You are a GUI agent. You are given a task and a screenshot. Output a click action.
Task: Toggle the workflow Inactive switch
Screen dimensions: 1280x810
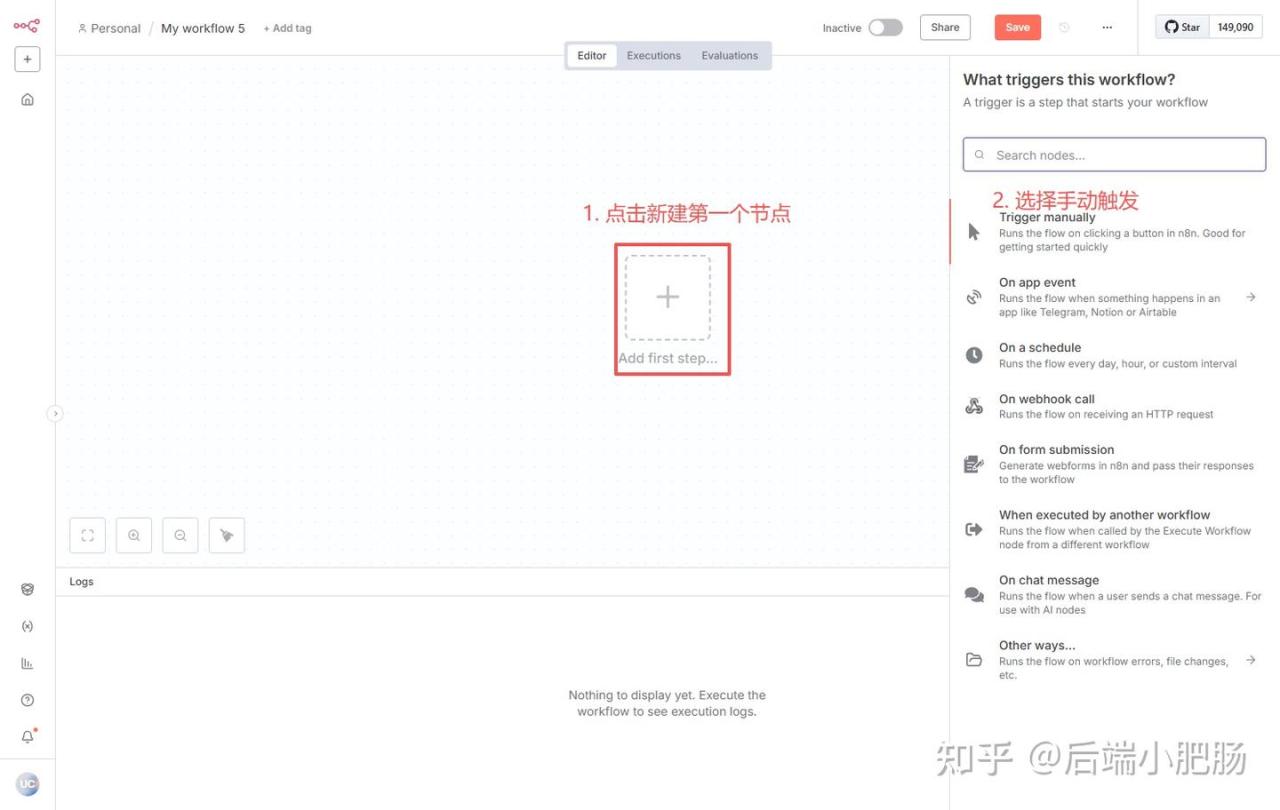tap(884, 28)
